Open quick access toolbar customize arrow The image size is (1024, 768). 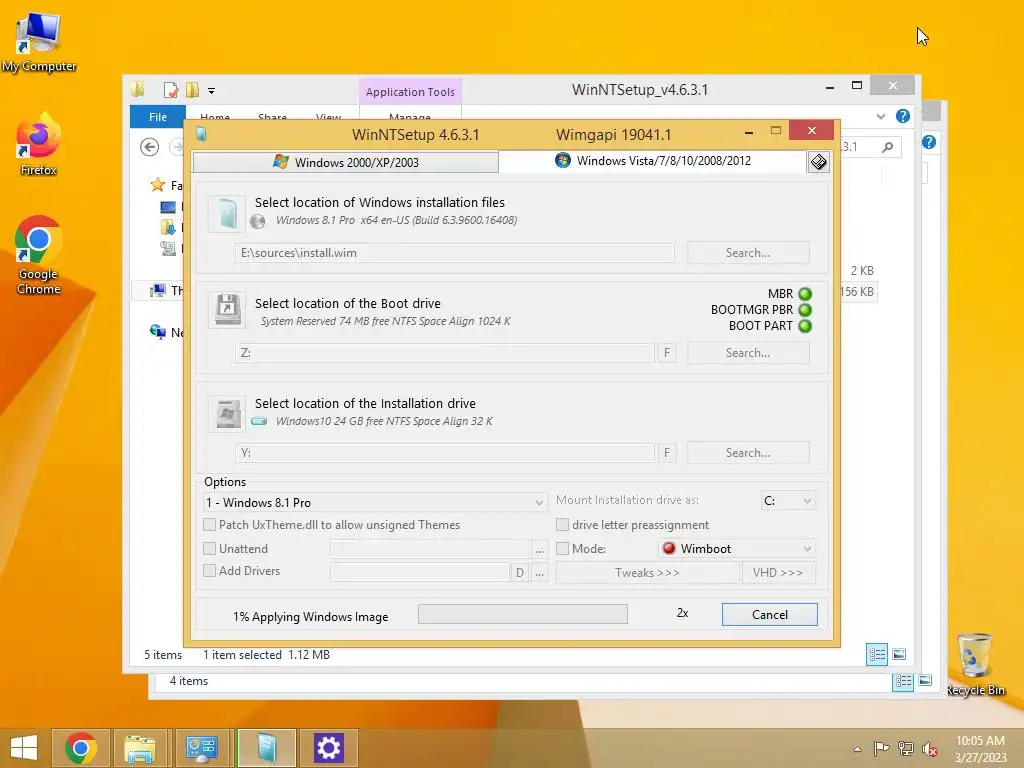pyautogui.click(x=212, y=91)
